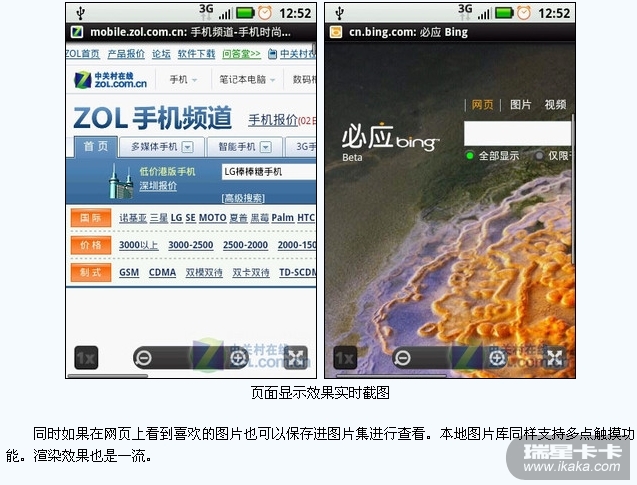This screenshot has height=485, width=637.
Task: Expand 多媒体手机 tab dropdown arrow
Action: pos(188,147)
